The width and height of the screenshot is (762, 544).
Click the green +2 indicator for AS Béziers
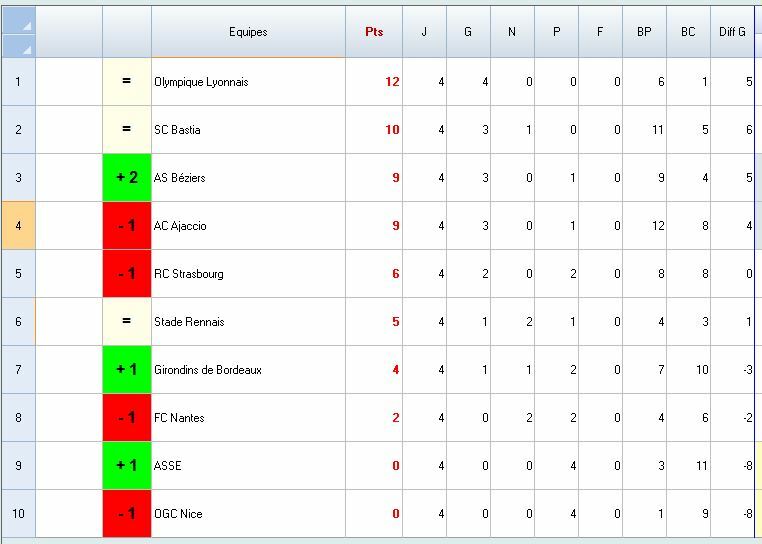click(127, 178)
